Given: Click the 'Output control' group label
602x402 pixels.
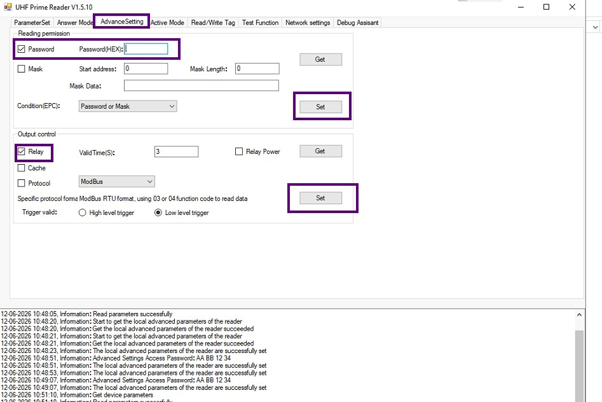Looking at the screenshot, I should 37,134.
